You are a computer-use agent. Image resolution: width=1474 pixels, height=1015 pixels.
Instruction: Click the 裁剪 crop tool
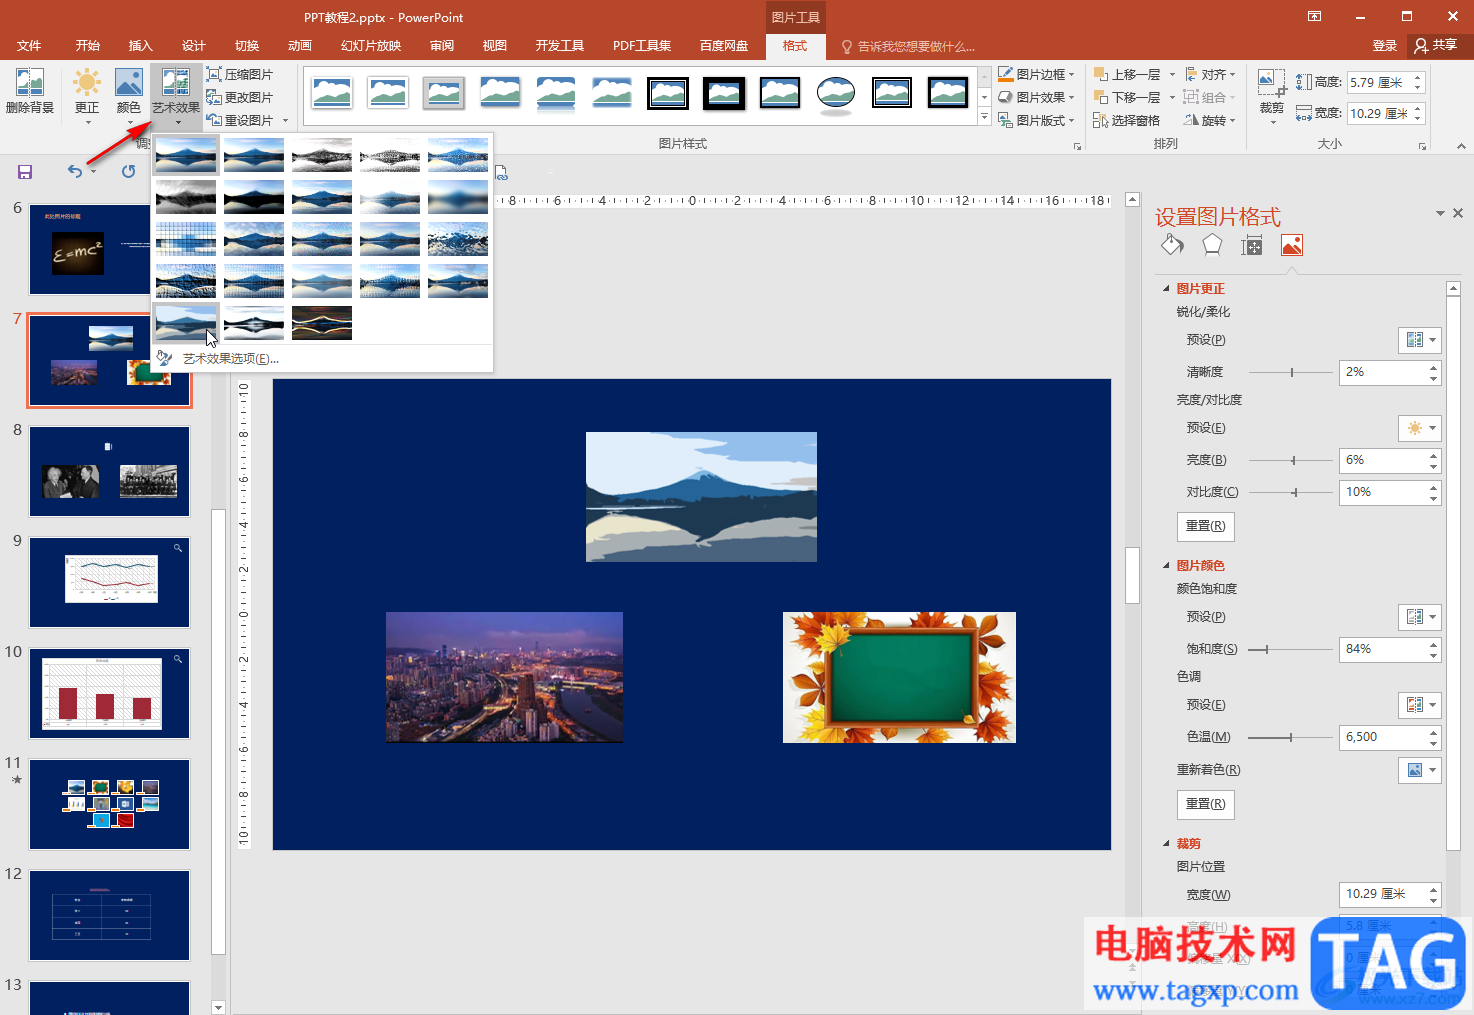coord(1271,94)
